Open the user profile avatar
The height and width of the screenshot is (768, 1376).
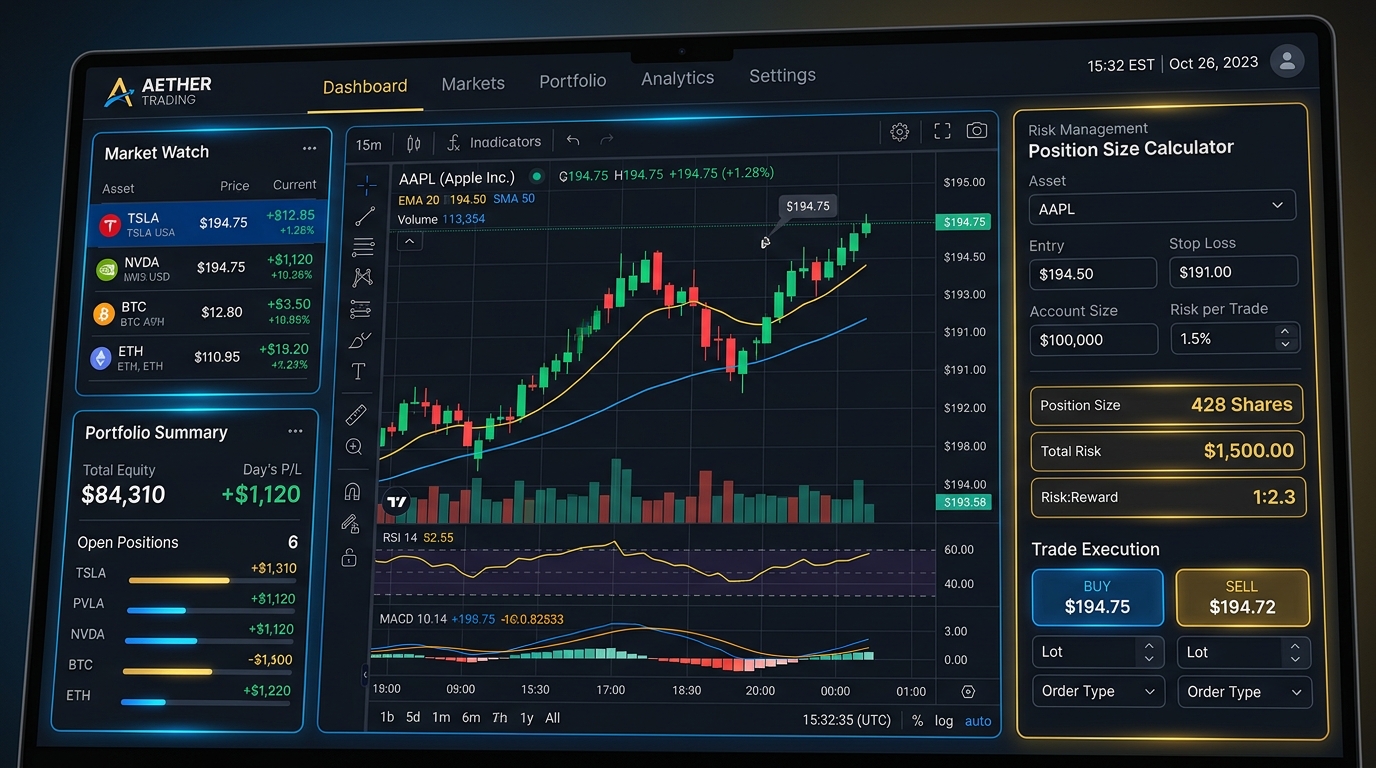[x=1287, y=60]
